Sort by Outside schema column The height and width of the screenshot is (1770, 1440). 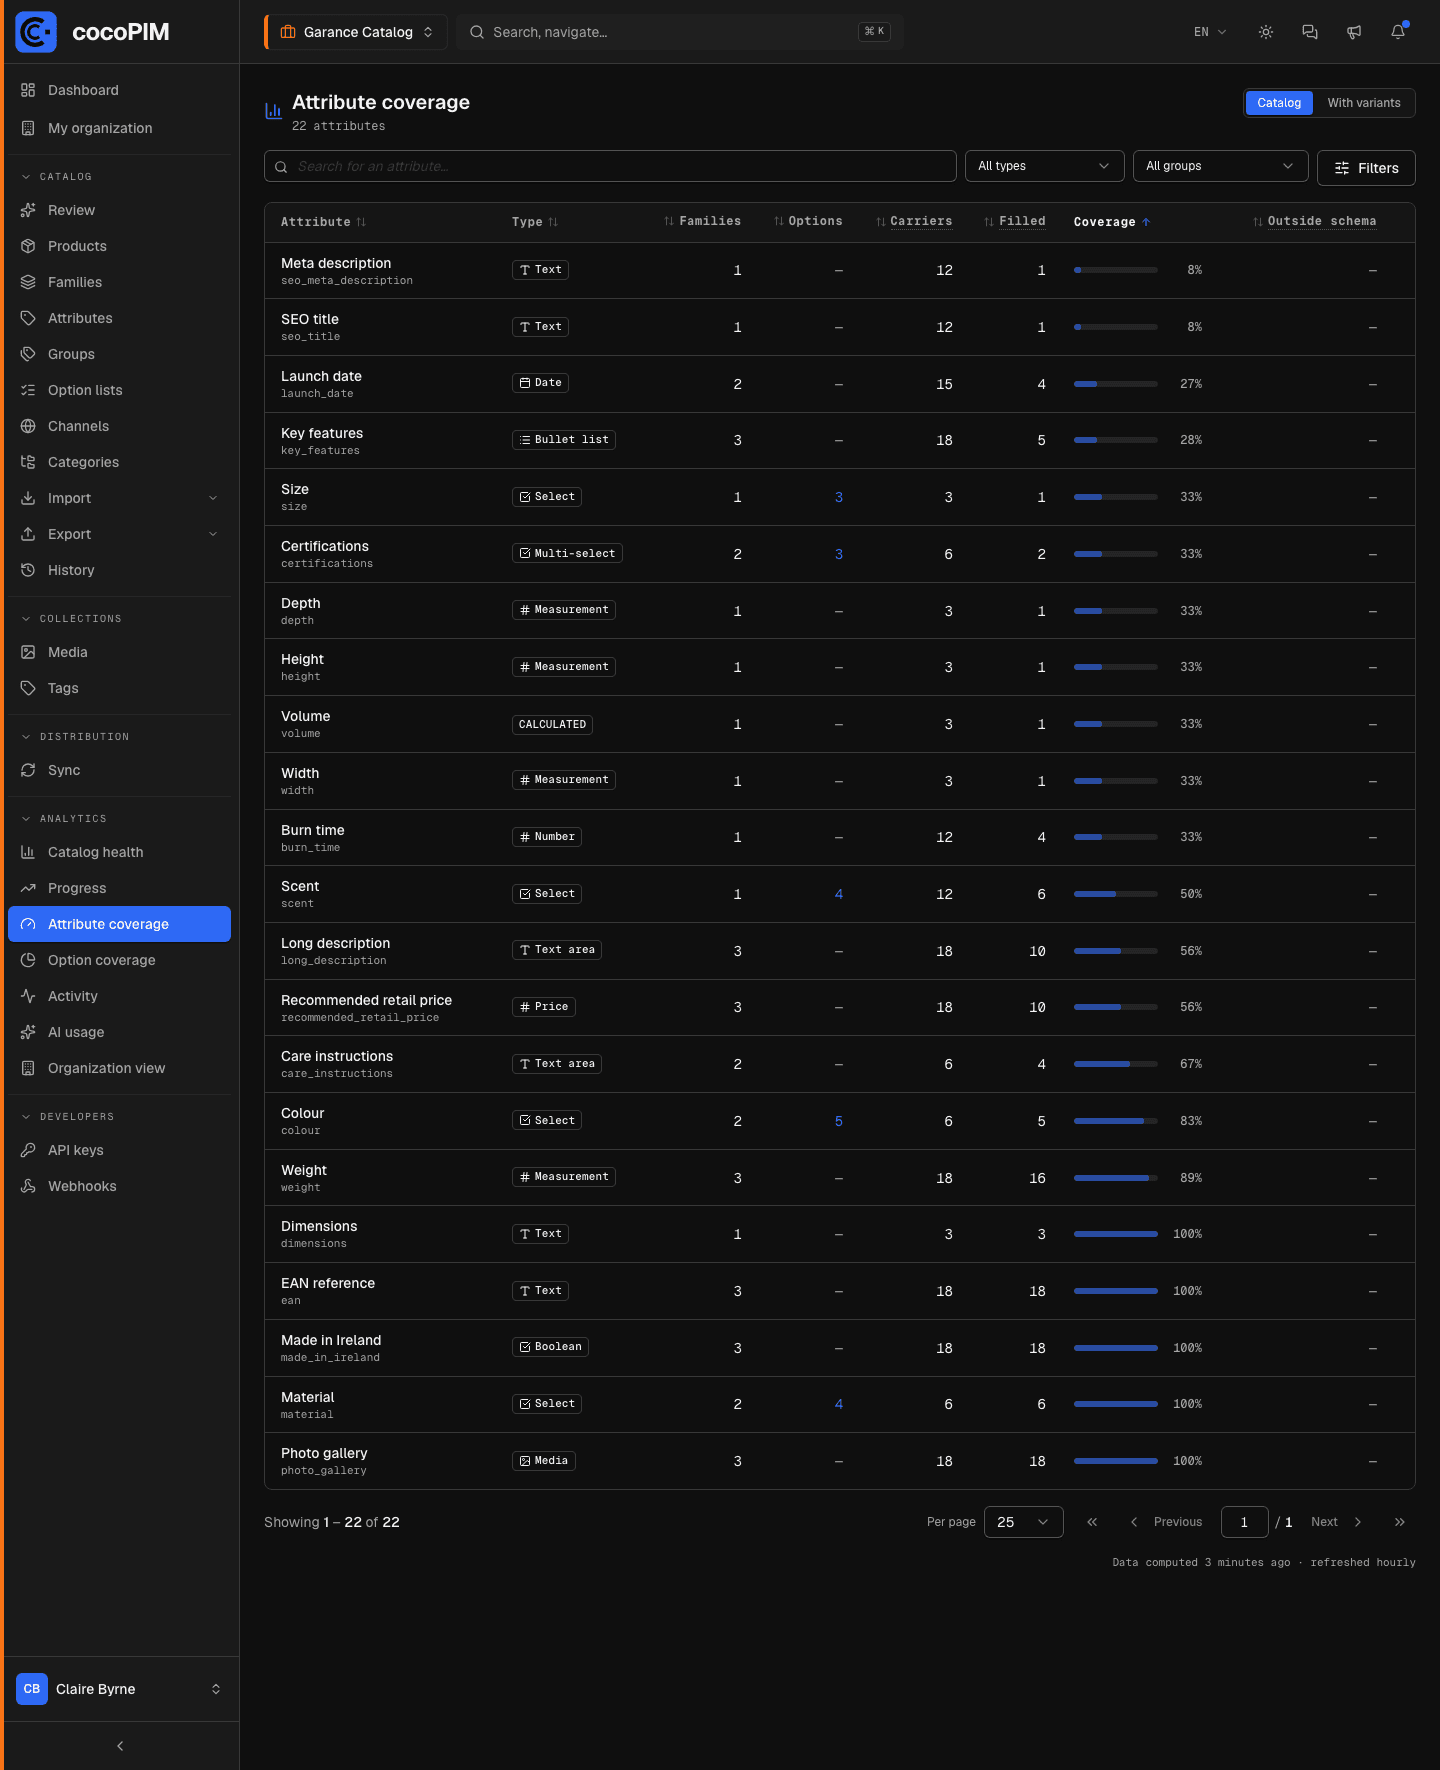[1314, 221]
